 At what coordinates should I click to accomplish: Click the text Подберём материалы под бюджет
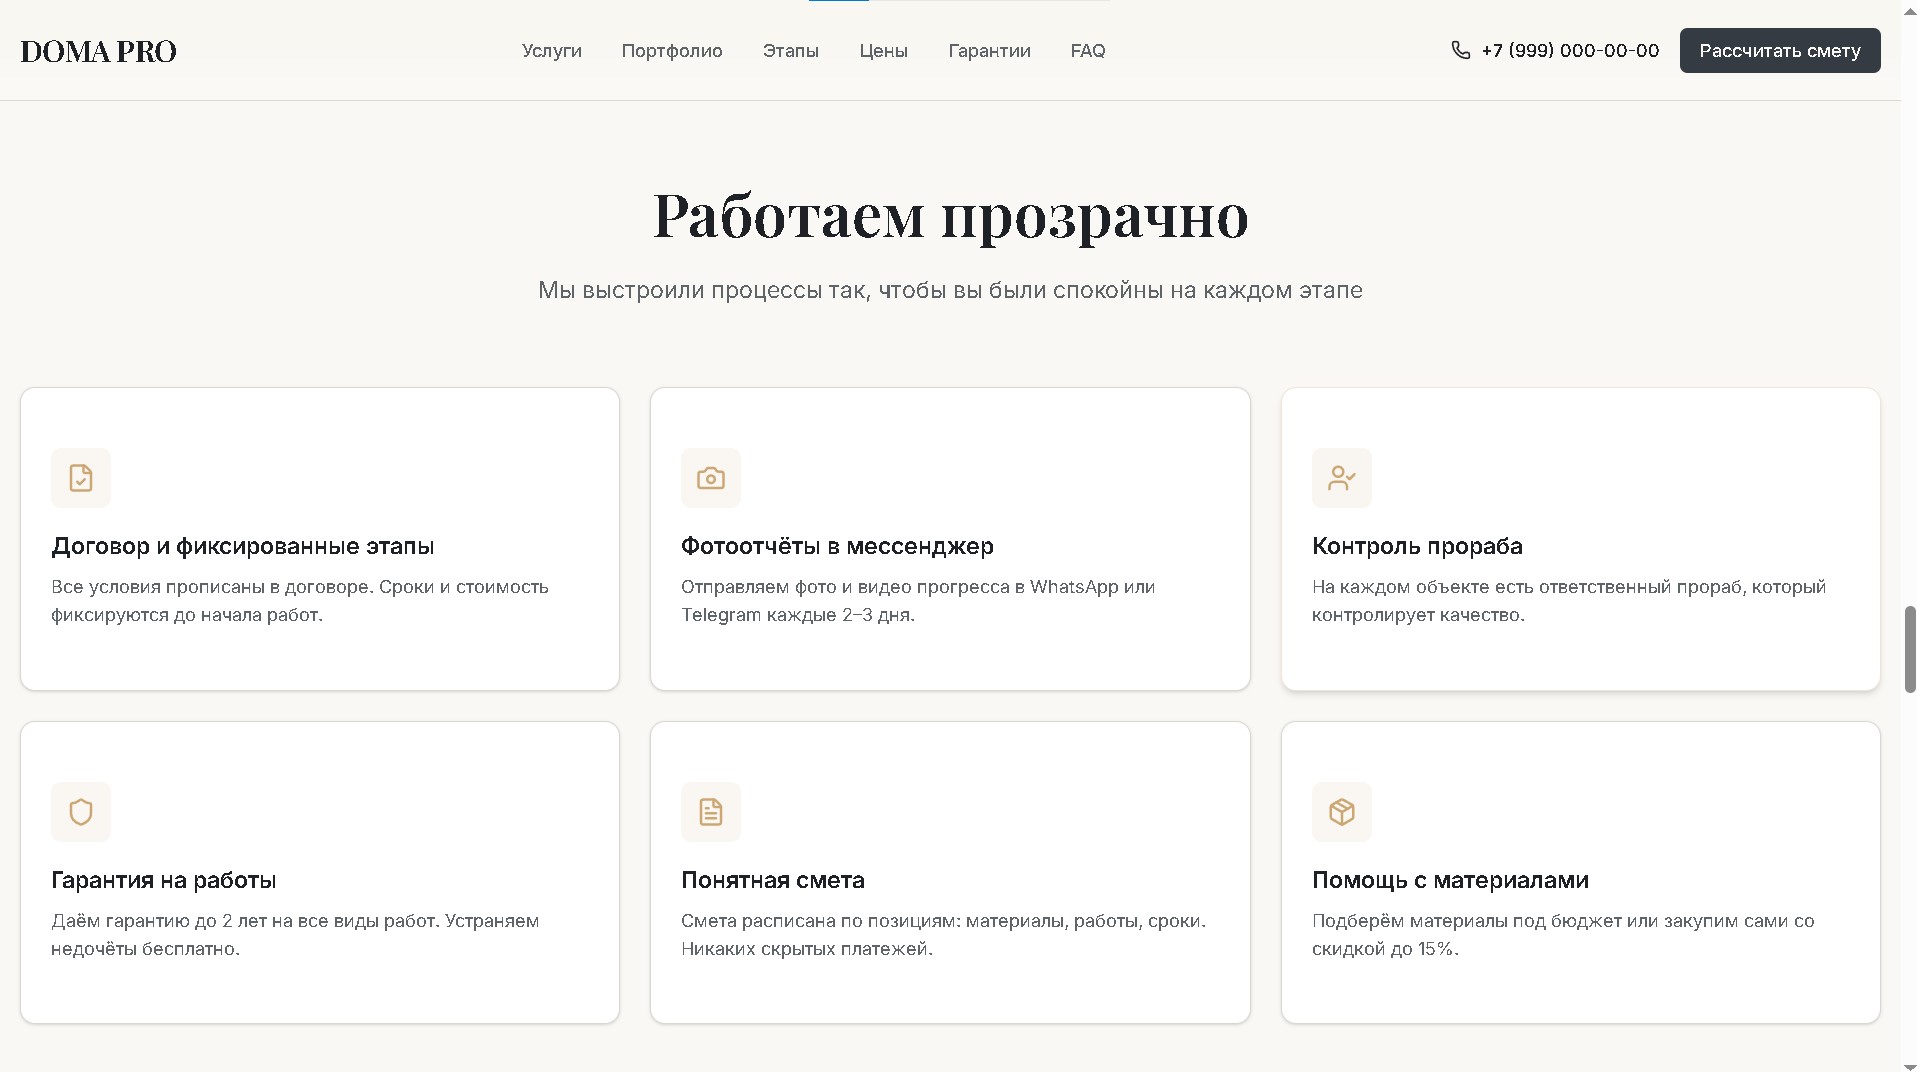1563,935
